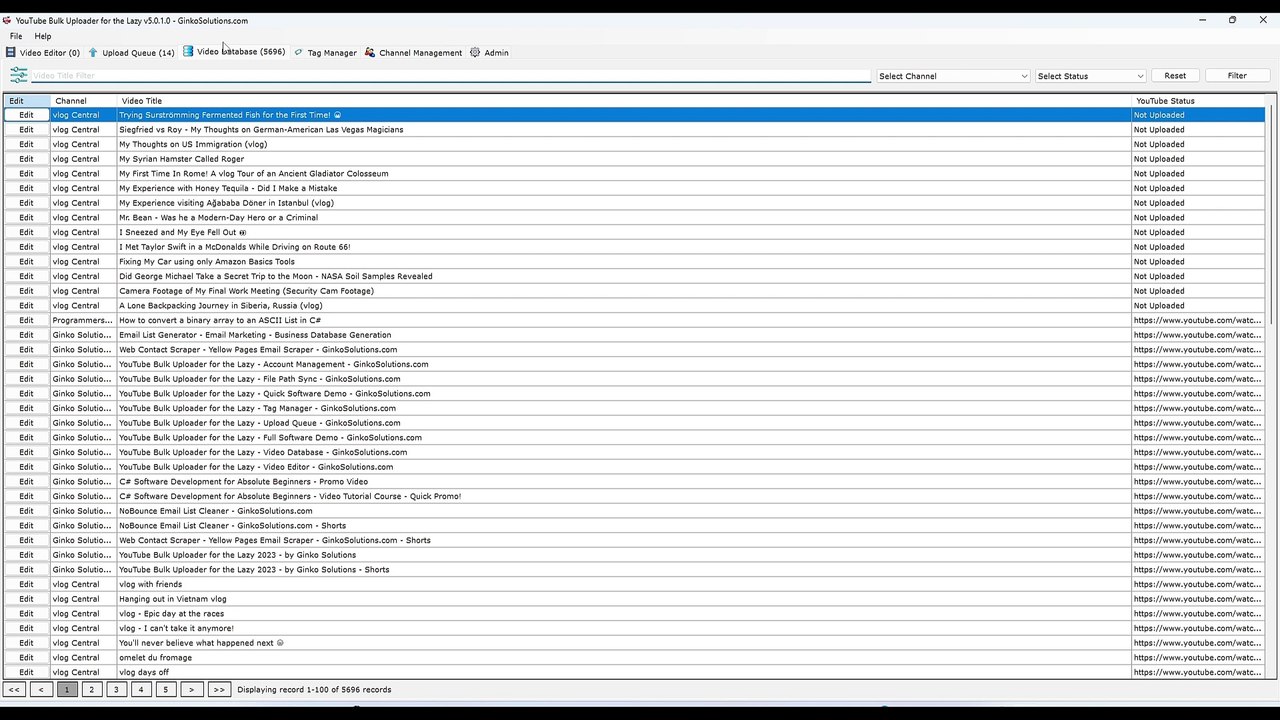Click 'vlog - Epic day at the races' title
This screenshot has height=720, width=1280.
[x=171, y=613]
